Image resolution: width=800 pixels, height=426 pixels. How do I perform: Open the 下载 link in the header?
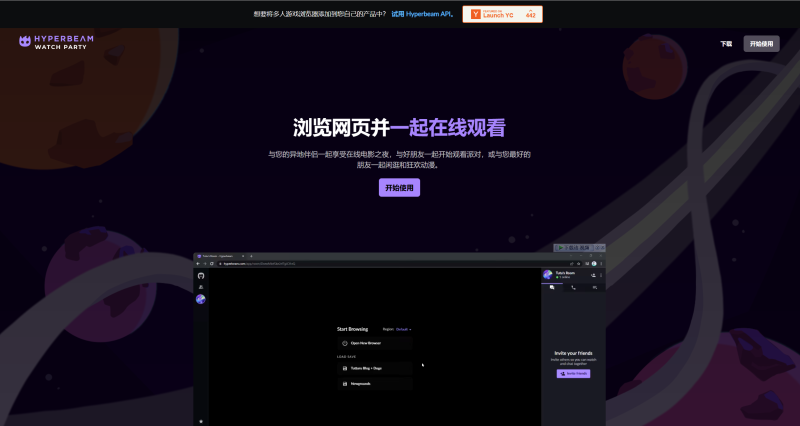pyautogui.click(x=726, y=44)
